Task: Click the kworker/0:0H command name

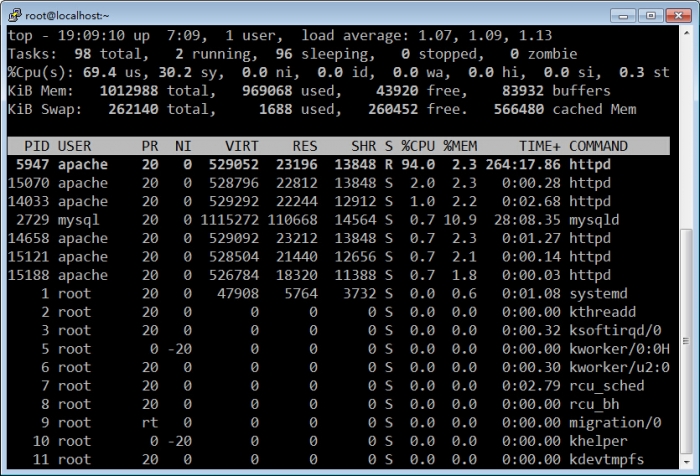Action: click(x=619, y=349)
